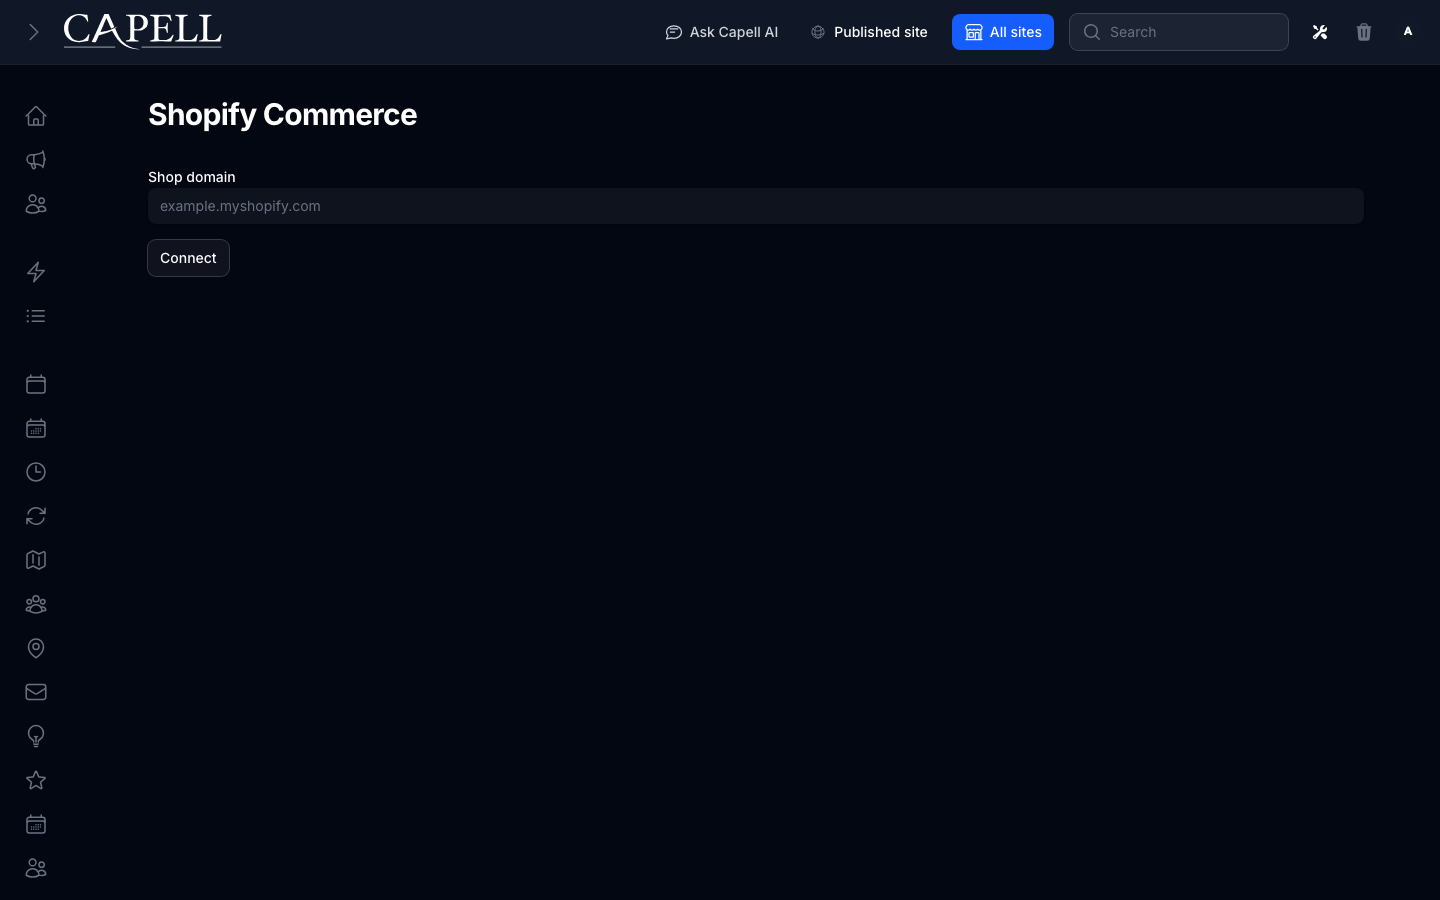This screenshot has width=1440, height=900.
Task: Expand the sidebar with the chevron arrow
Action: [33, 32]
